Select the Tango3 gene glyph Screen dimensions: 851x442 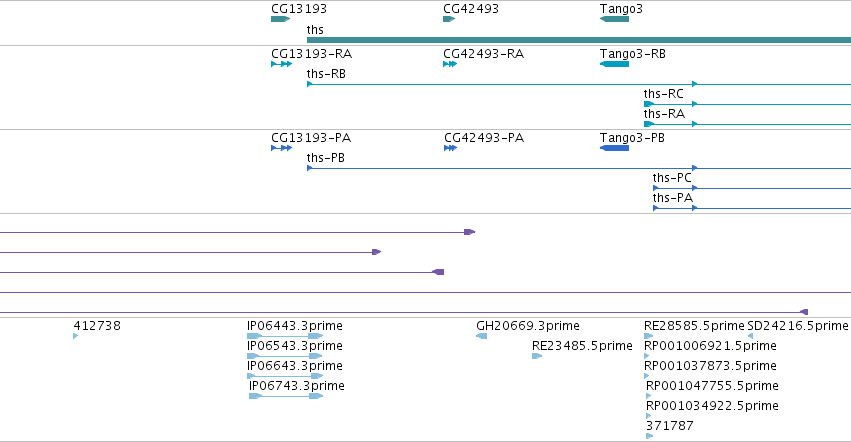point(614,19)
